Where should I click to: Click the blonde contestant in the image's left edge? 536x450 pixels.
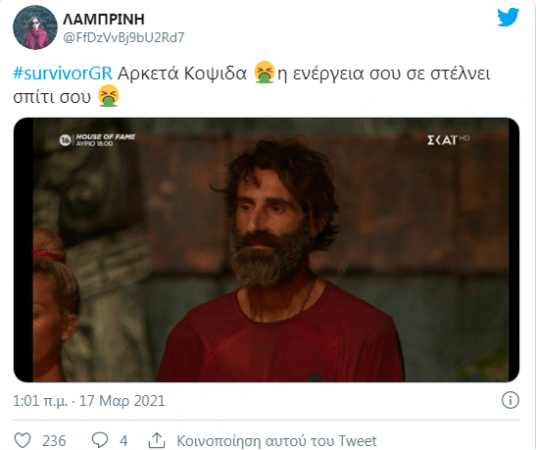coord(53,304)
